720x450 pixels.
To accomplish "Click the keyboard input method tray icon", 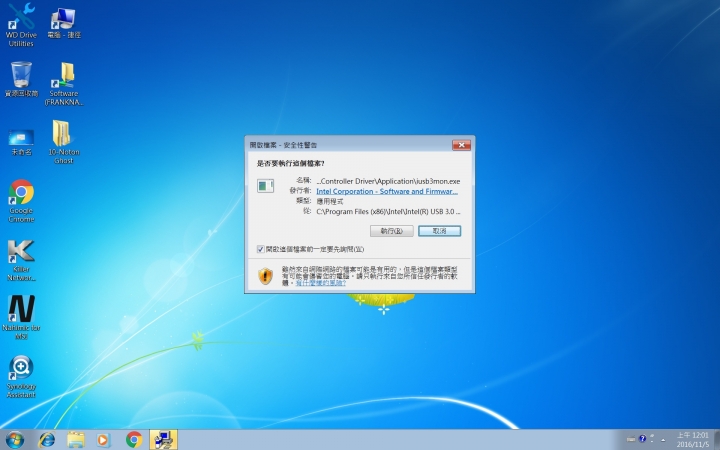I will 631,439.
